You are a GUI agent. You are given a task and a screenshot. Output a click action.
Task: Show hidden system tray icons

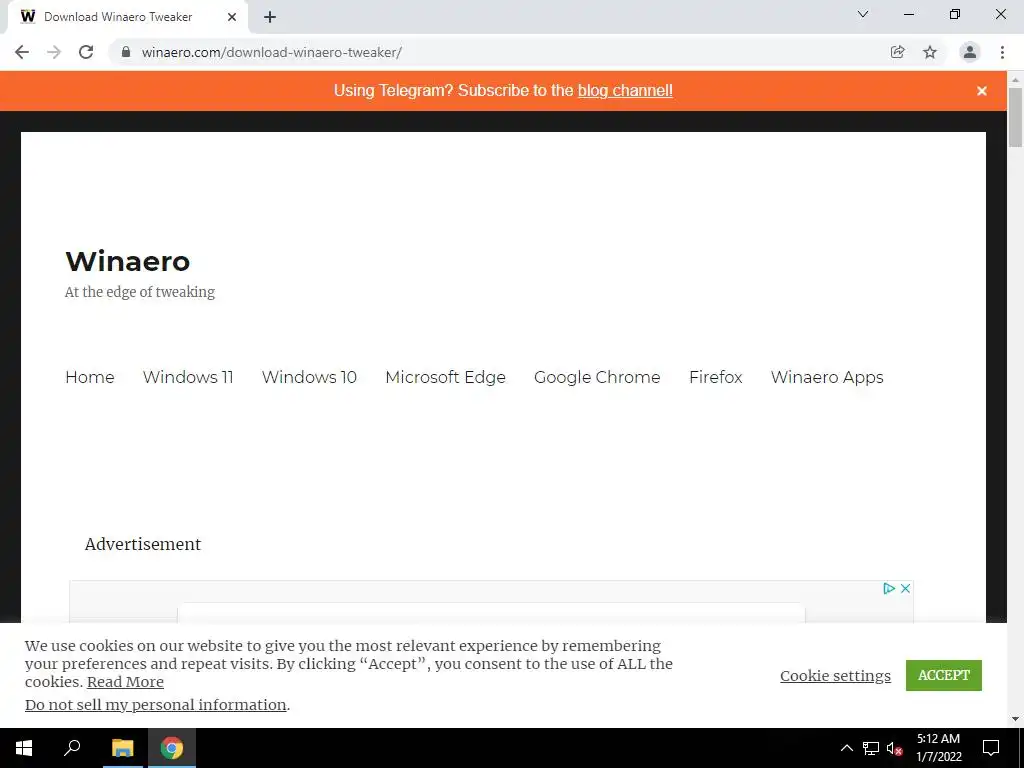pyautogui.click(x=846, y=748)
